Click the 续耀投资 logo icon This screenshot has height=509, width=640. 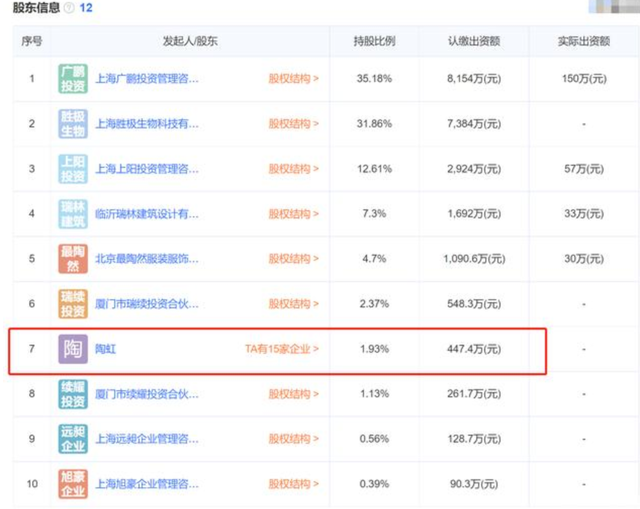(x=73, y=394)
